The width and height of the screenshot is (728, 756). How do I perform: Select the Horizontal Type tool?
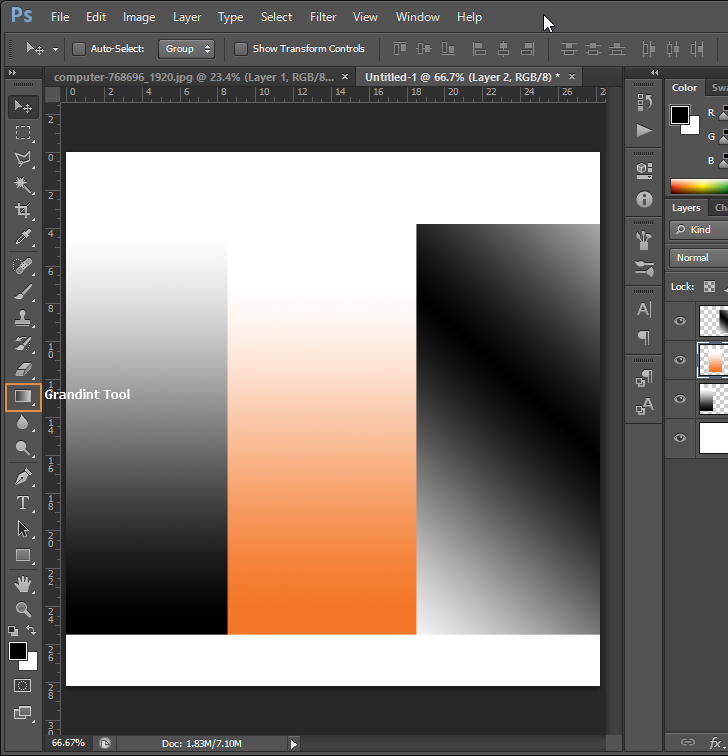point(23,503)
